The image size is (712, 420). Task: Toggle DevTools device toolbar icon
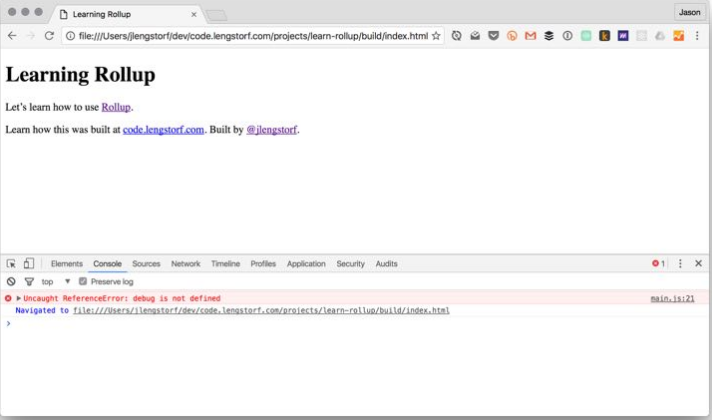[x=29, y=264]
